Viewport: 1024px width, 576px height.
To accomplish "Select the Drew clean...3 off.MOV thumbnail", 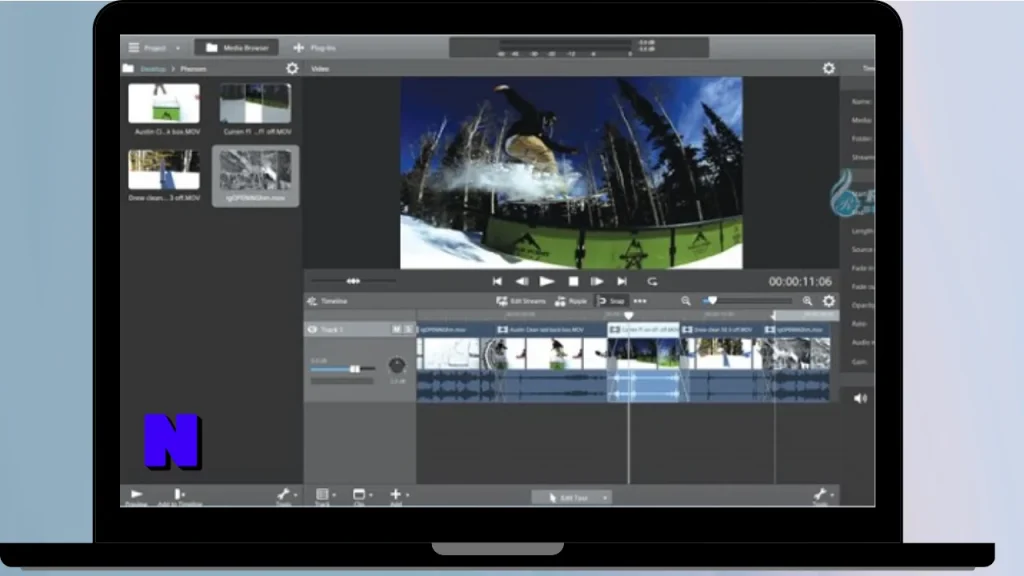I will [164, 170].
